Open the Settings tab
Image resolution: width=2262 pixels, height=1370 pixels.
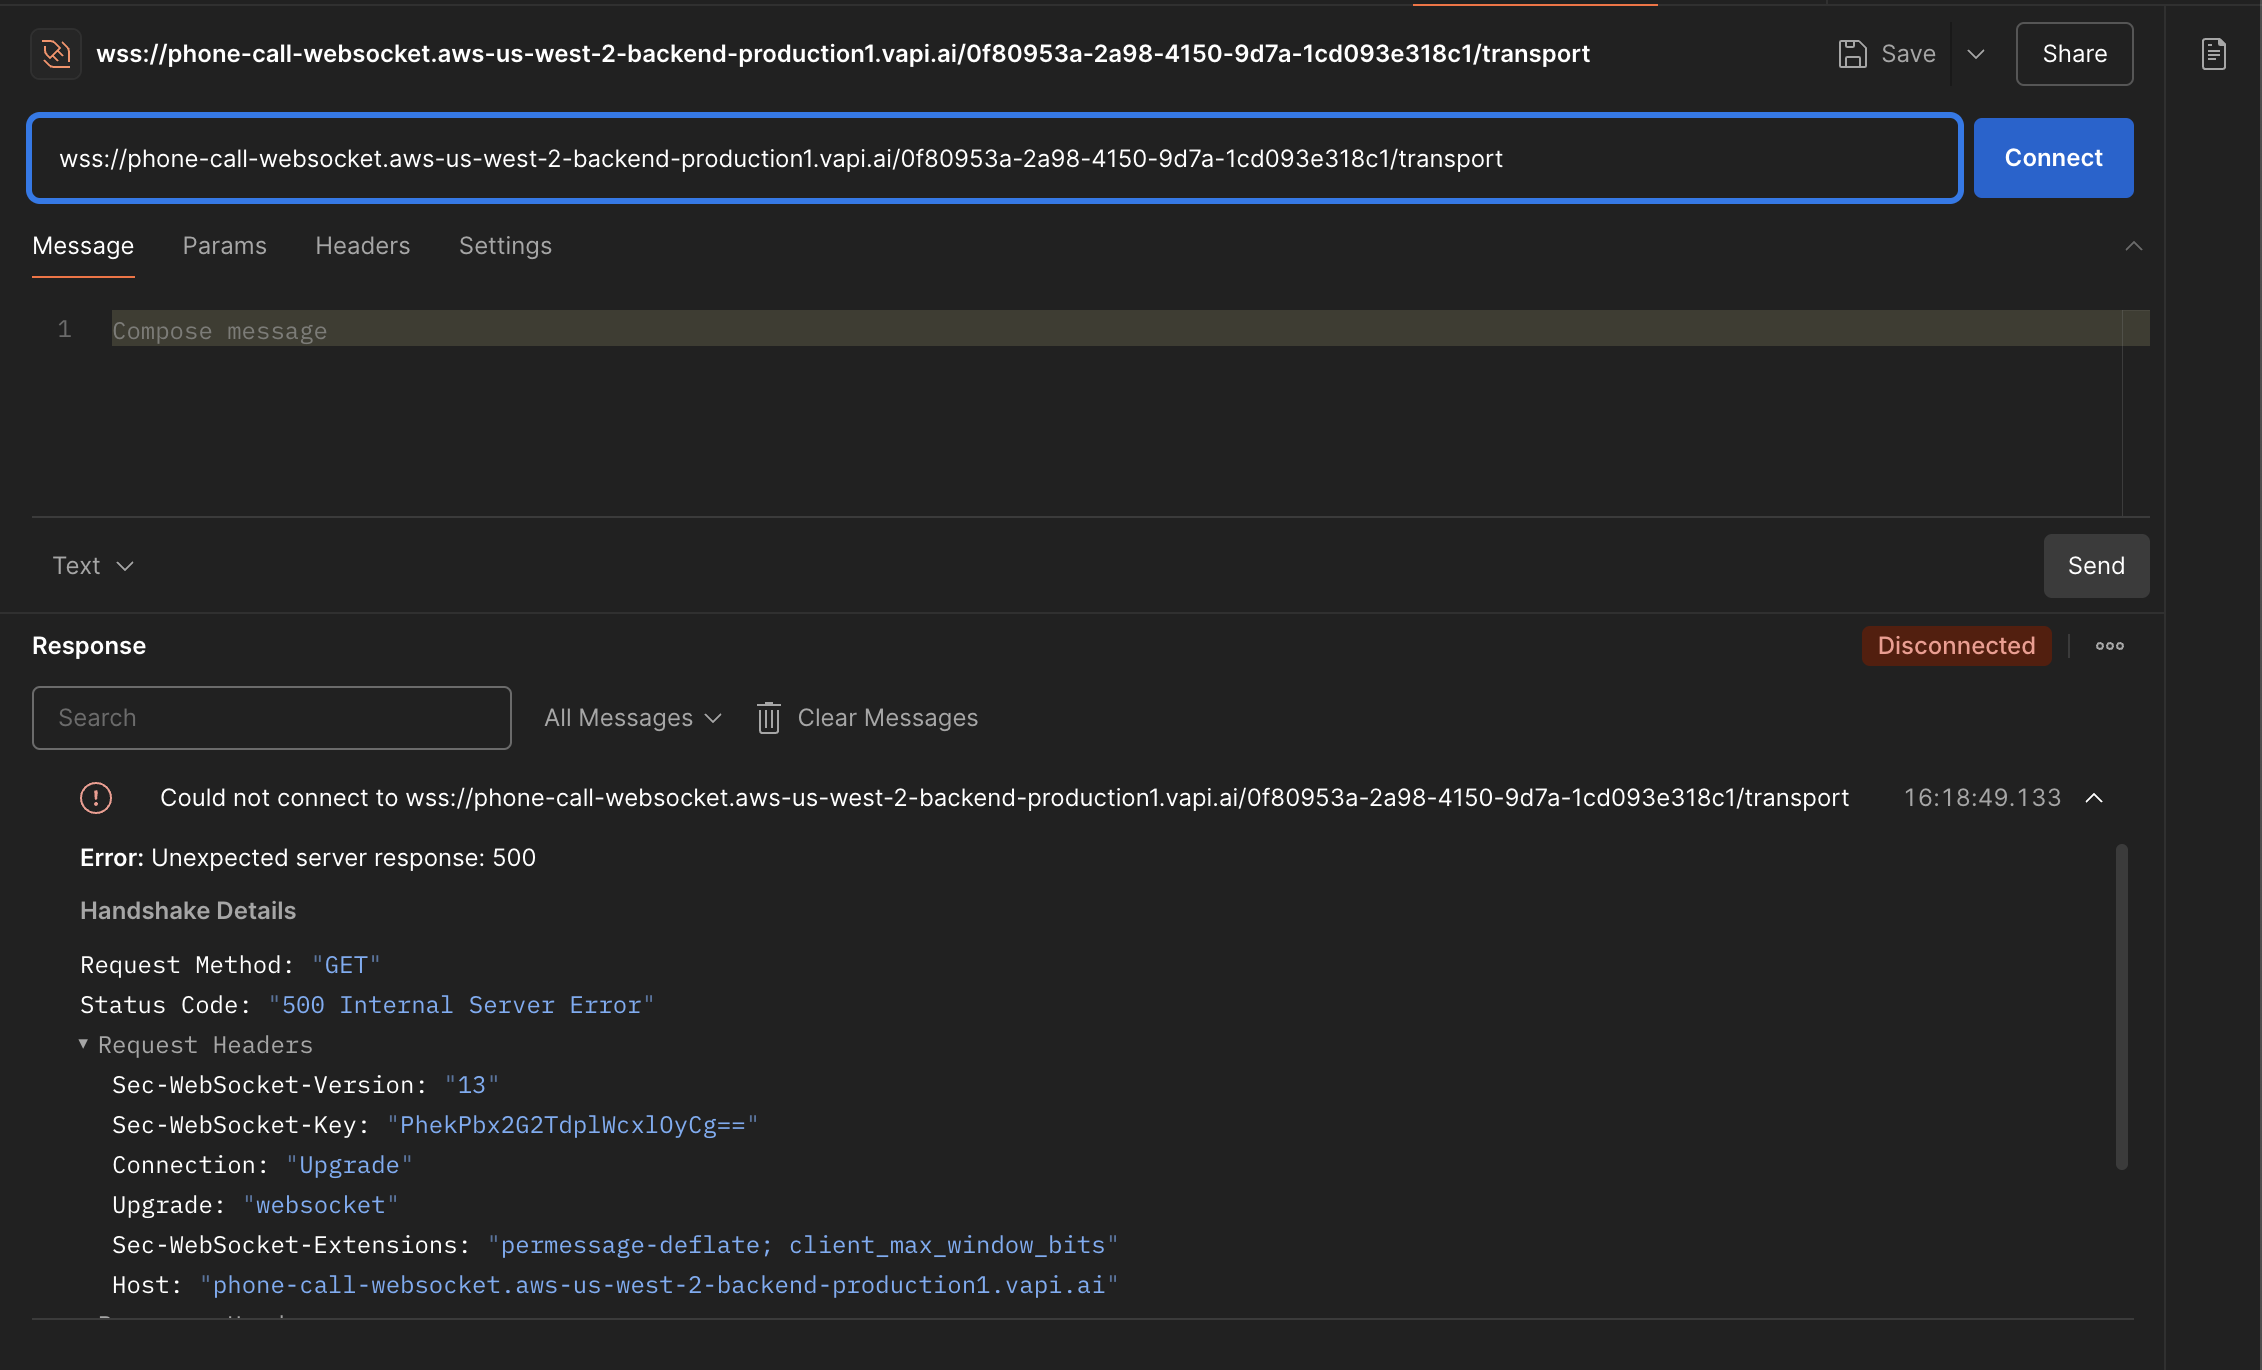[x=505, y=246]
